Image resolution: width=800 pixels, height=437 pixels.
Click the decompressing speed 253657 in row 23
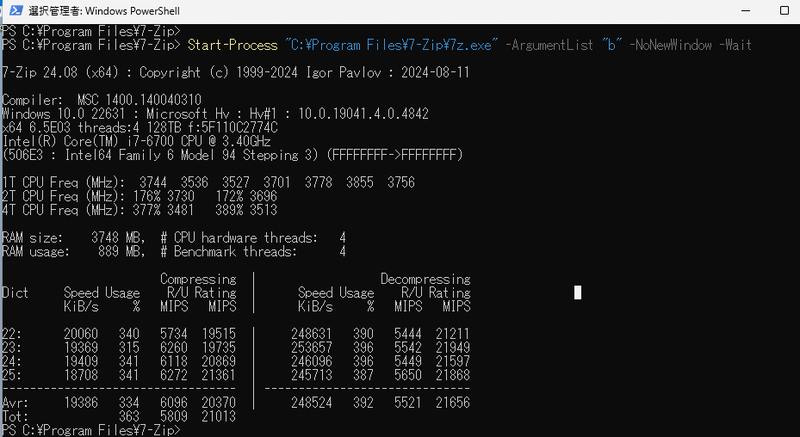click(x=312, y=348)
